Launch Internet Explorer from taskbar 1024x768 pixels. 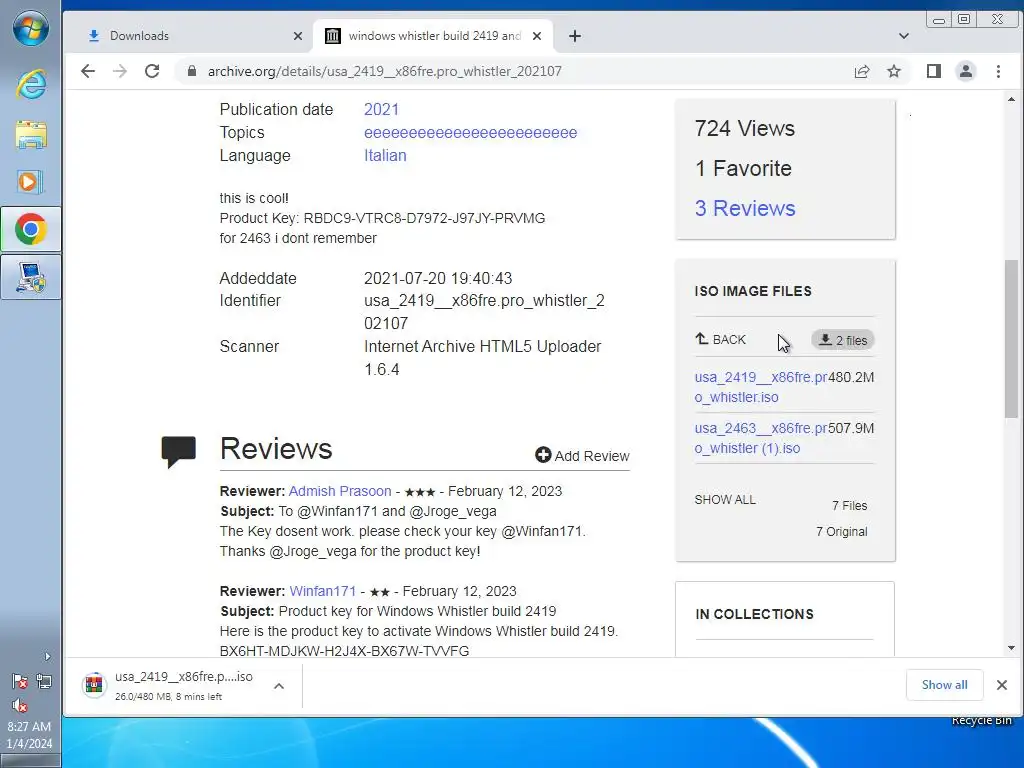click(x=31, y=86)
